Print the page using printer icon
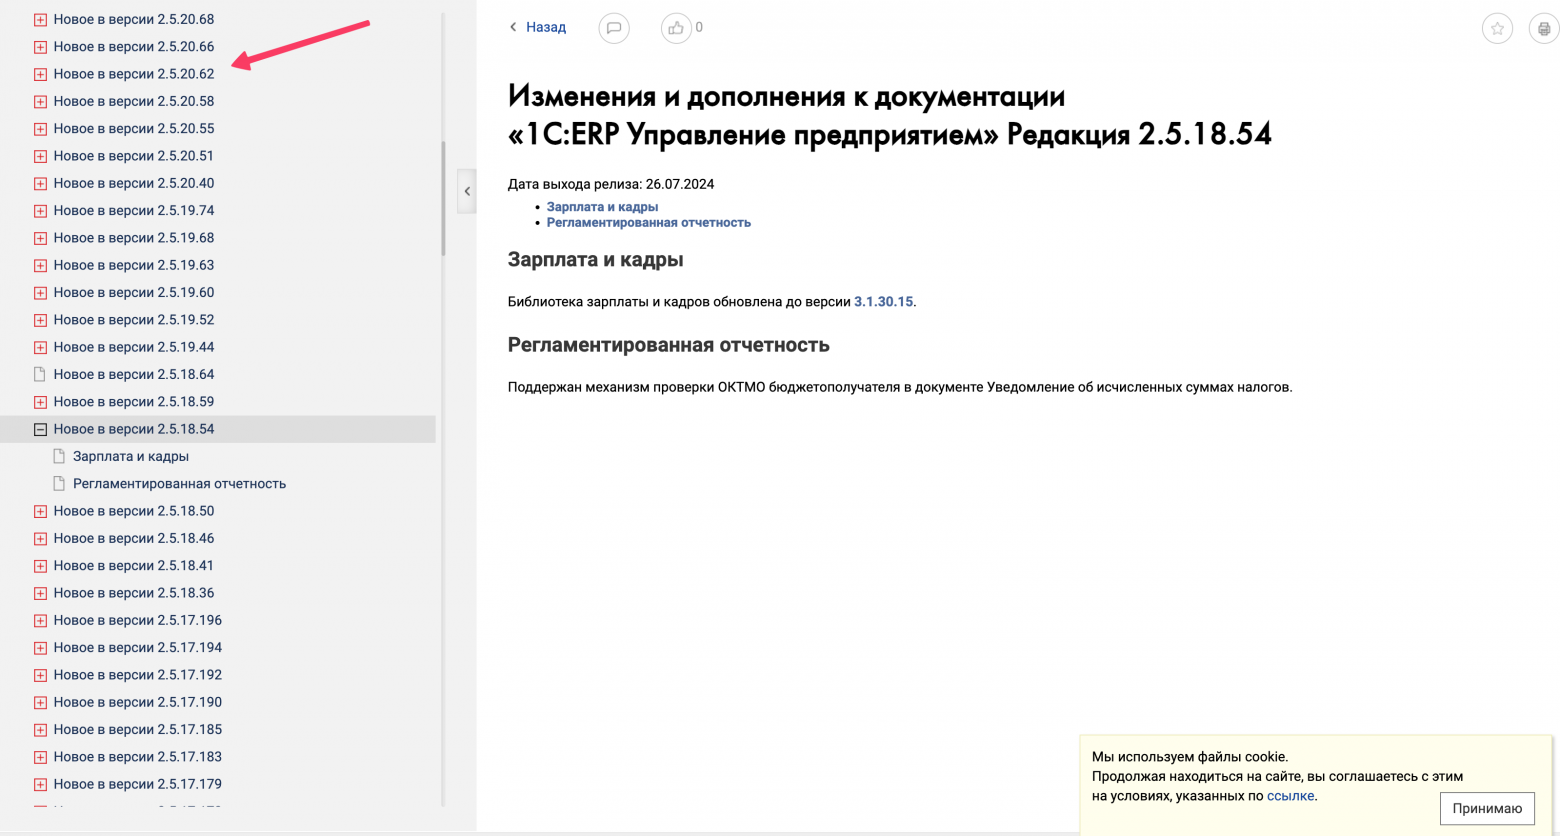The height and width of the screenshot is (836, 1560). [x=1544, y=29]
